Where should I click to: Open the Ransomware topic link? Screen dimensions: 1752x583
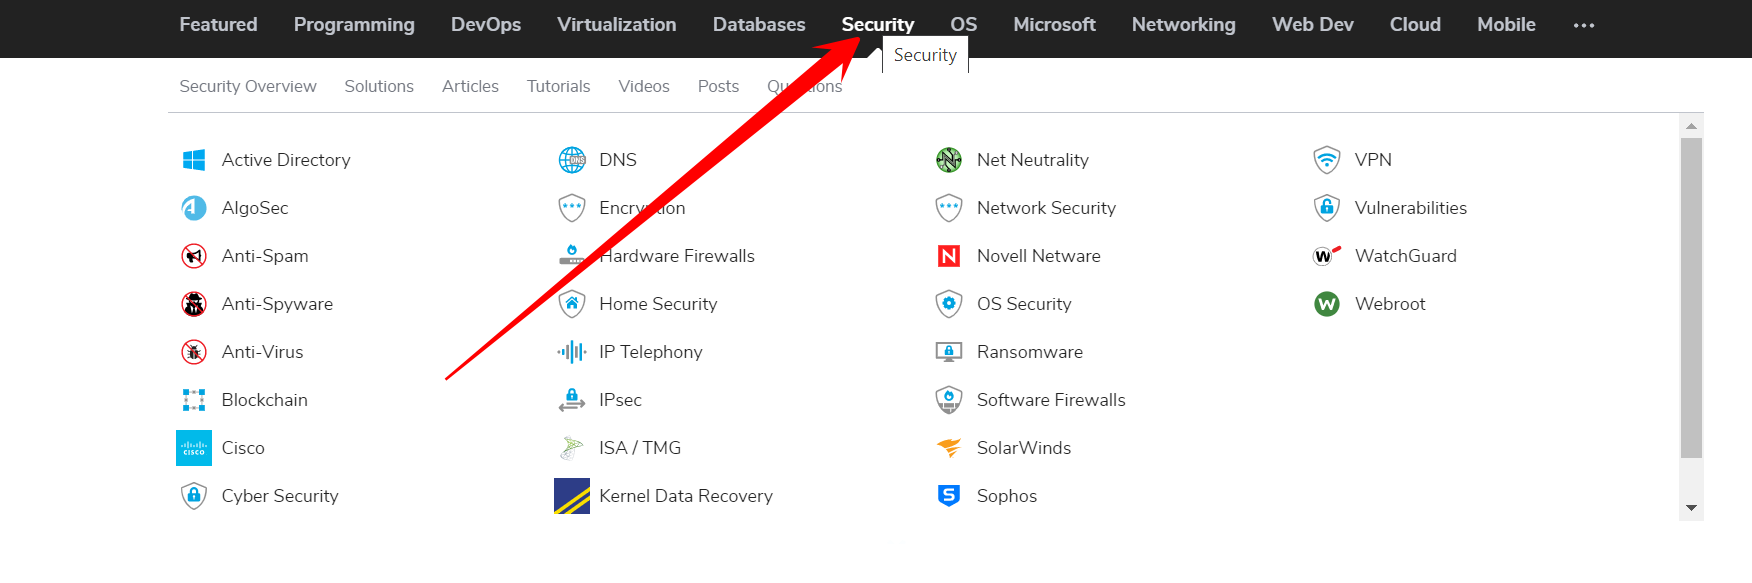pos(1029,352)
